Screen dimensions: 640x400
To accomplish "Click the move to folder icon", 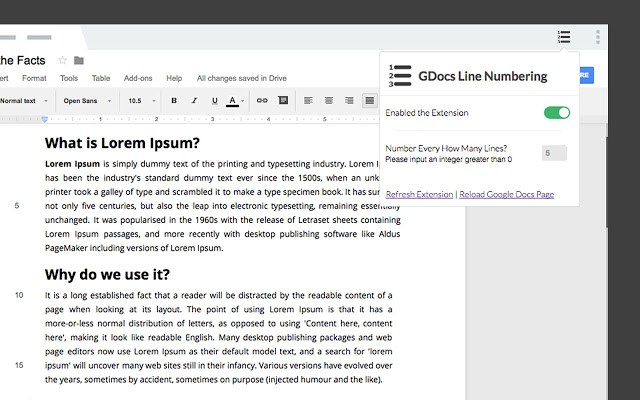I will [x=79, y=60].
